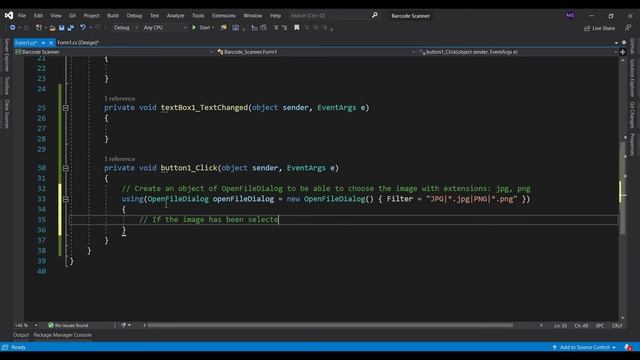Image resolution: width=640 pixels, height=360 pixels.
Task: Collapse the button1_Click method
Action: click(x=66, y=168)
